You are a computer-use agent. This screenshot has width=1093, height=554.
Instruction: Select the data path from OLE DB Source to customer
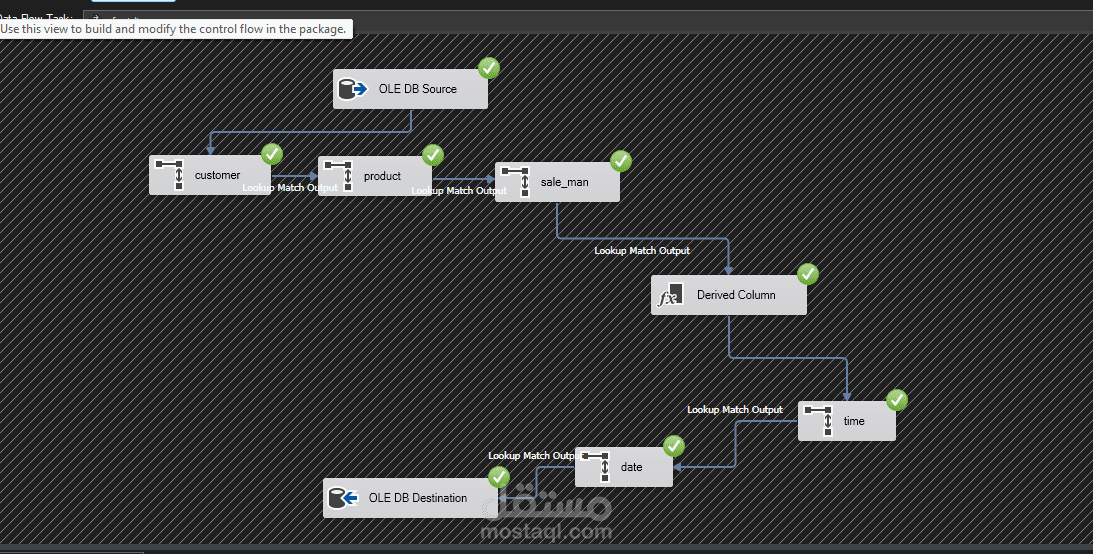tap(310, 132)
